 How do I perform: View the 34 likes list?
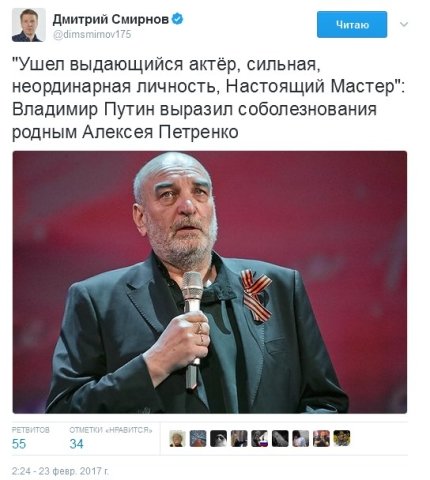click(x=77, y=444)
